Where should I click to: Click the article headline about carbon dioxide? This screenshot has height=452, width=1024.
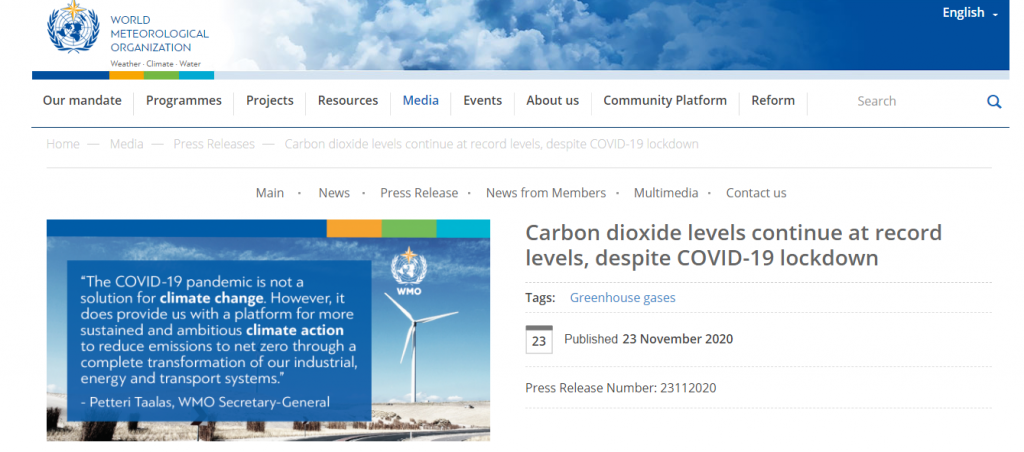pyautogui.click(x=734, y=245)
